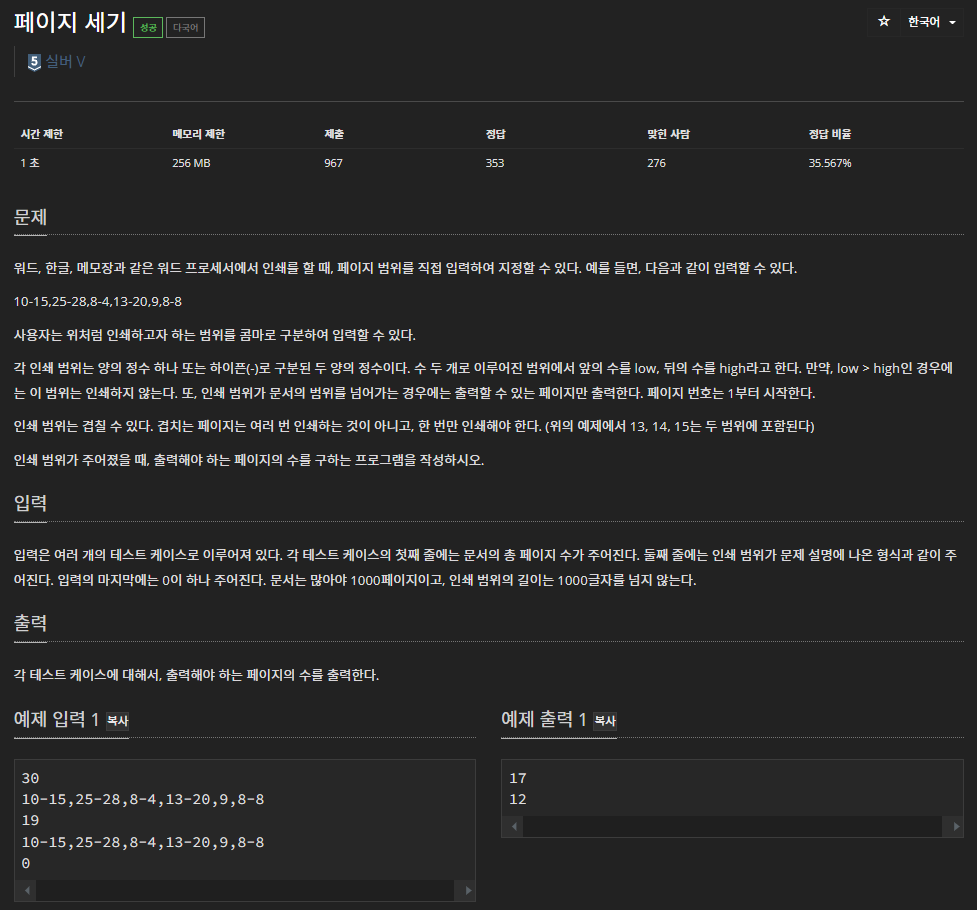Click the accuracy rate 35.567%
Image resolution: width=977 pixels, height=910 pixels.
(x=829, y=163)
